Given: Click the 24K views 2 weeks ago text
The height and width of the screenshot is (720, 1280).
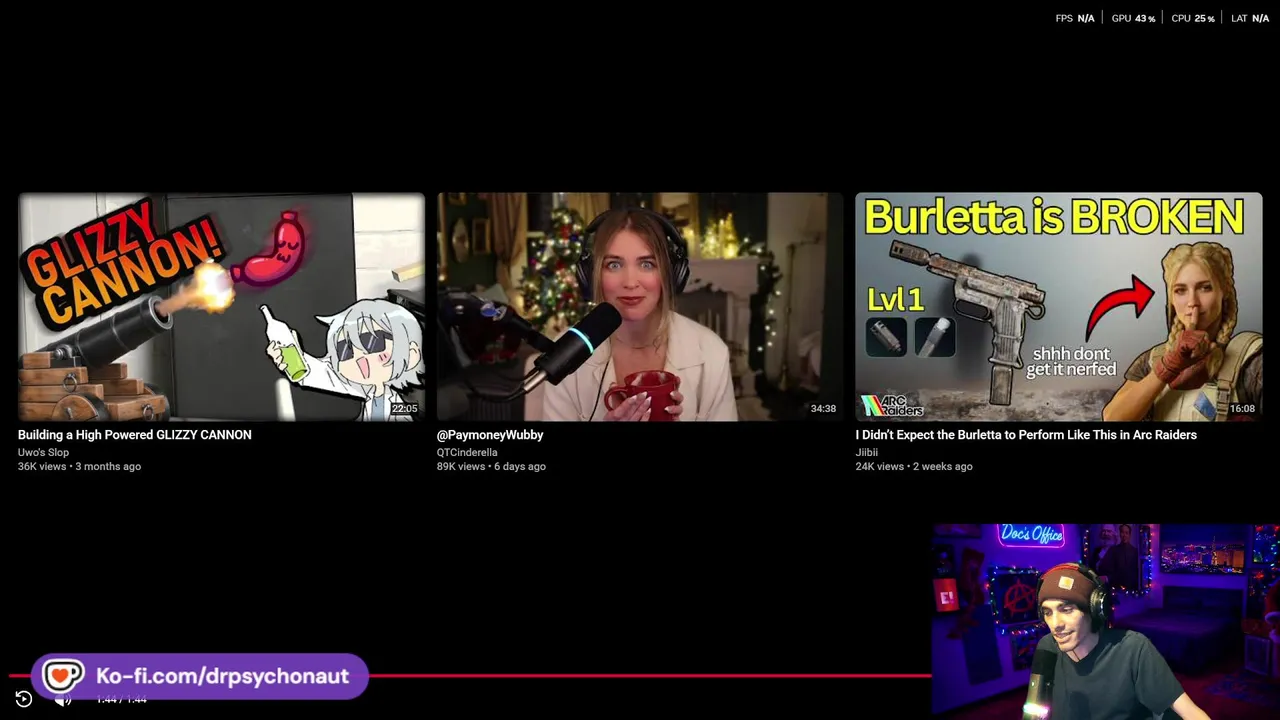Looking at the screenshot, I should tap(914, 466).
